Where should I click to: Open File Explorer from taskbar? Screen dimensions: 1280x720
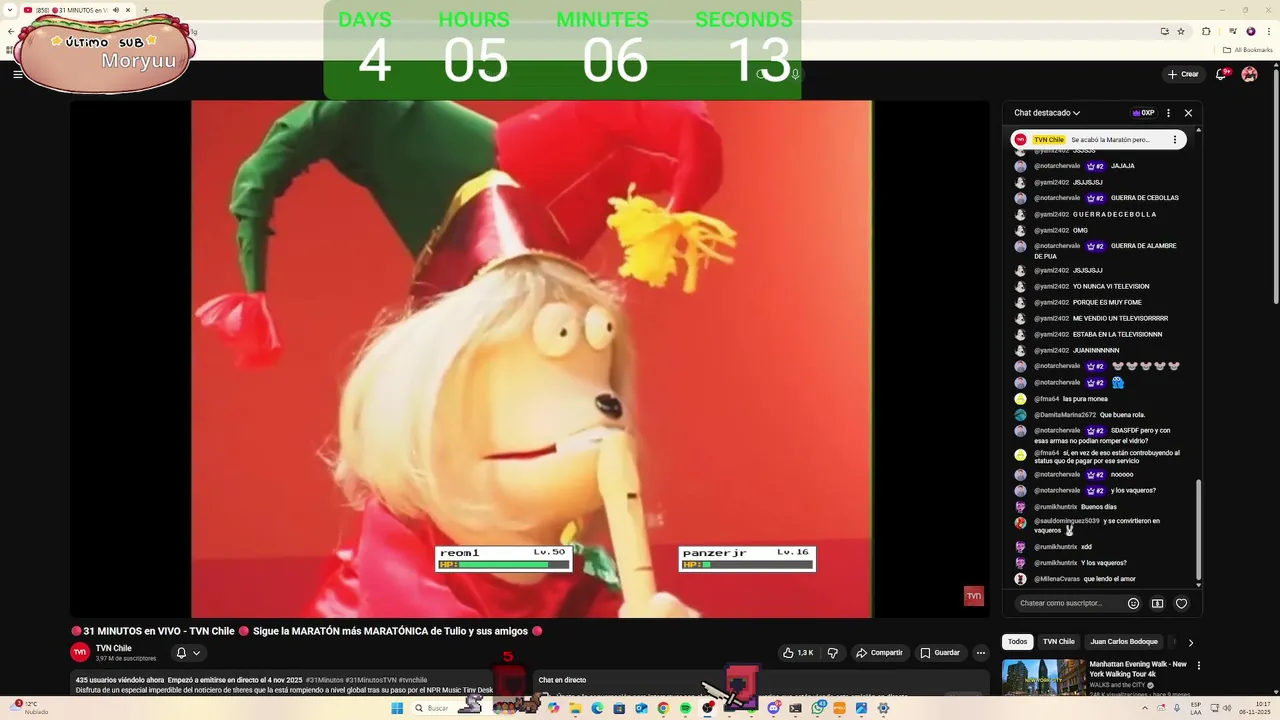tap(575, 708)
